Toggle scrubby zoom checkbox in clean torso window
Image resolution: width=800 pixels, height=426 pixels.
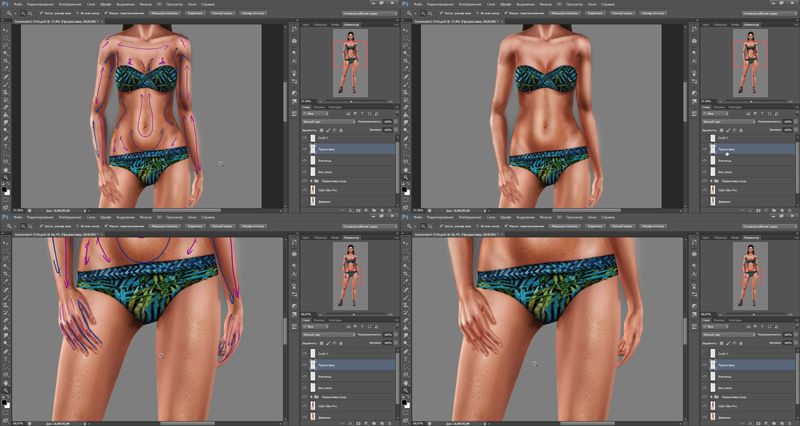pyautogui.click(x=505, y=13)
